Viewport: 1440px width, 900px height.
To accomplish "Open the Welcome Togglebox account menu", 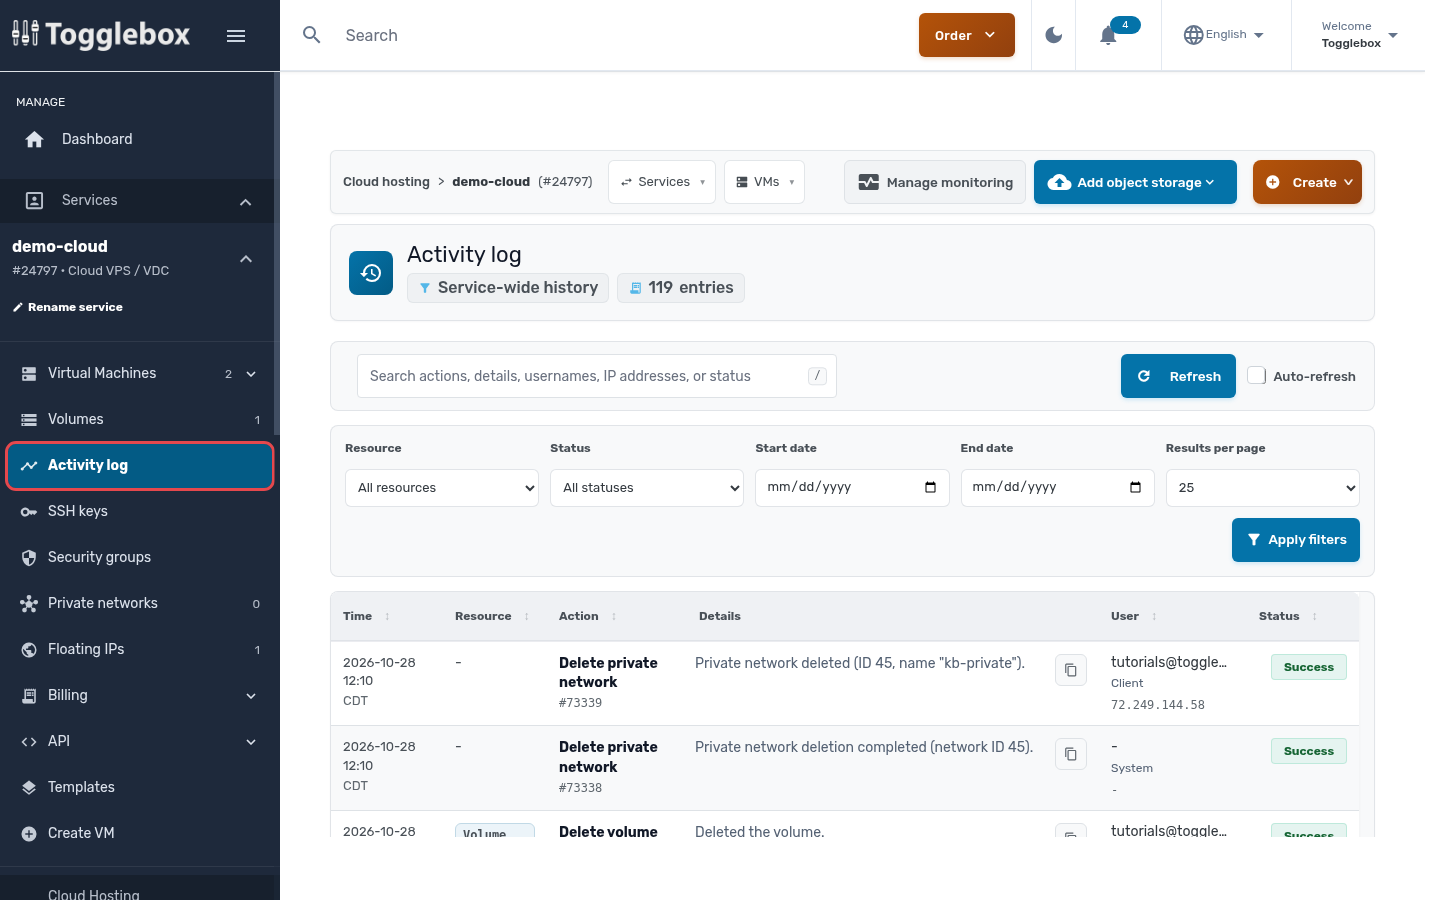I will tap(1359, 35).
